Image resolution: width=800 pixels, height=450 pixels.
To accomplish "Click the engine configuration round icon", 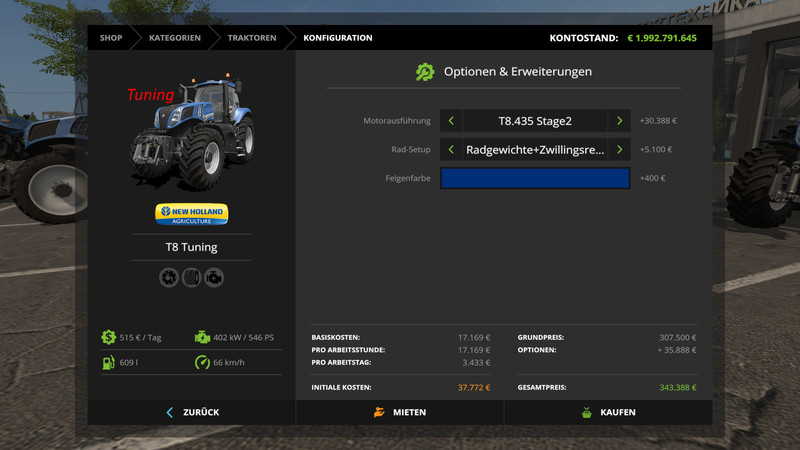I will click(214, 278).
